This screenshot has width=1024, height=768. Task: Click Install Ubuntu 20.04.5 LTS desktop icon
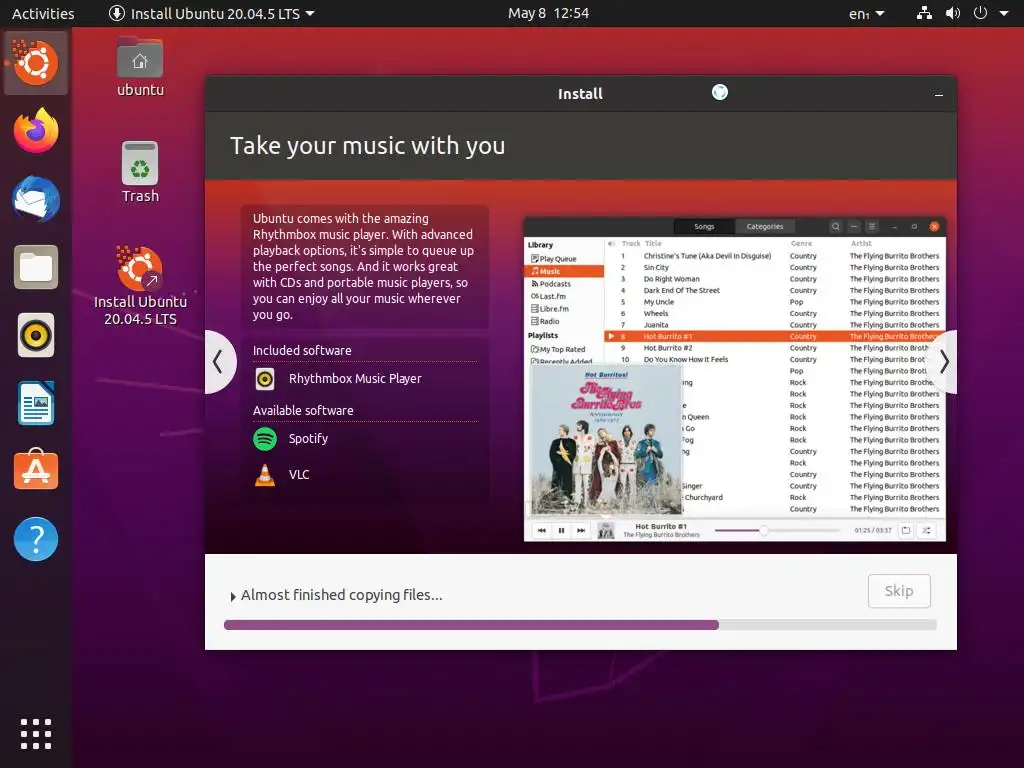pyautogui.click(x=140, y=285)
